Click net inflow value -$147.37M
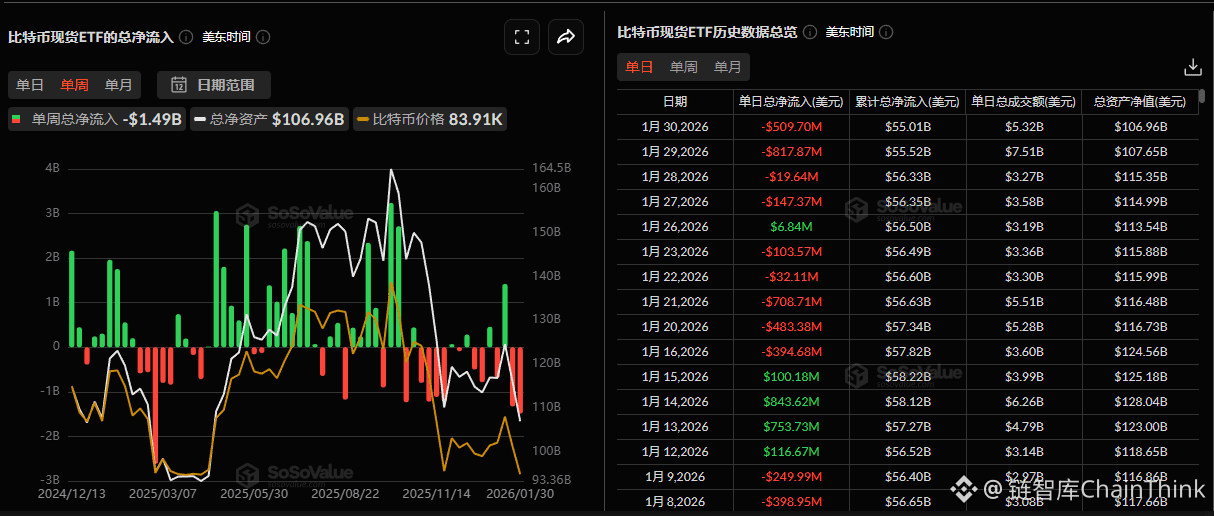 pyautogui.click(x=791, y=202)
